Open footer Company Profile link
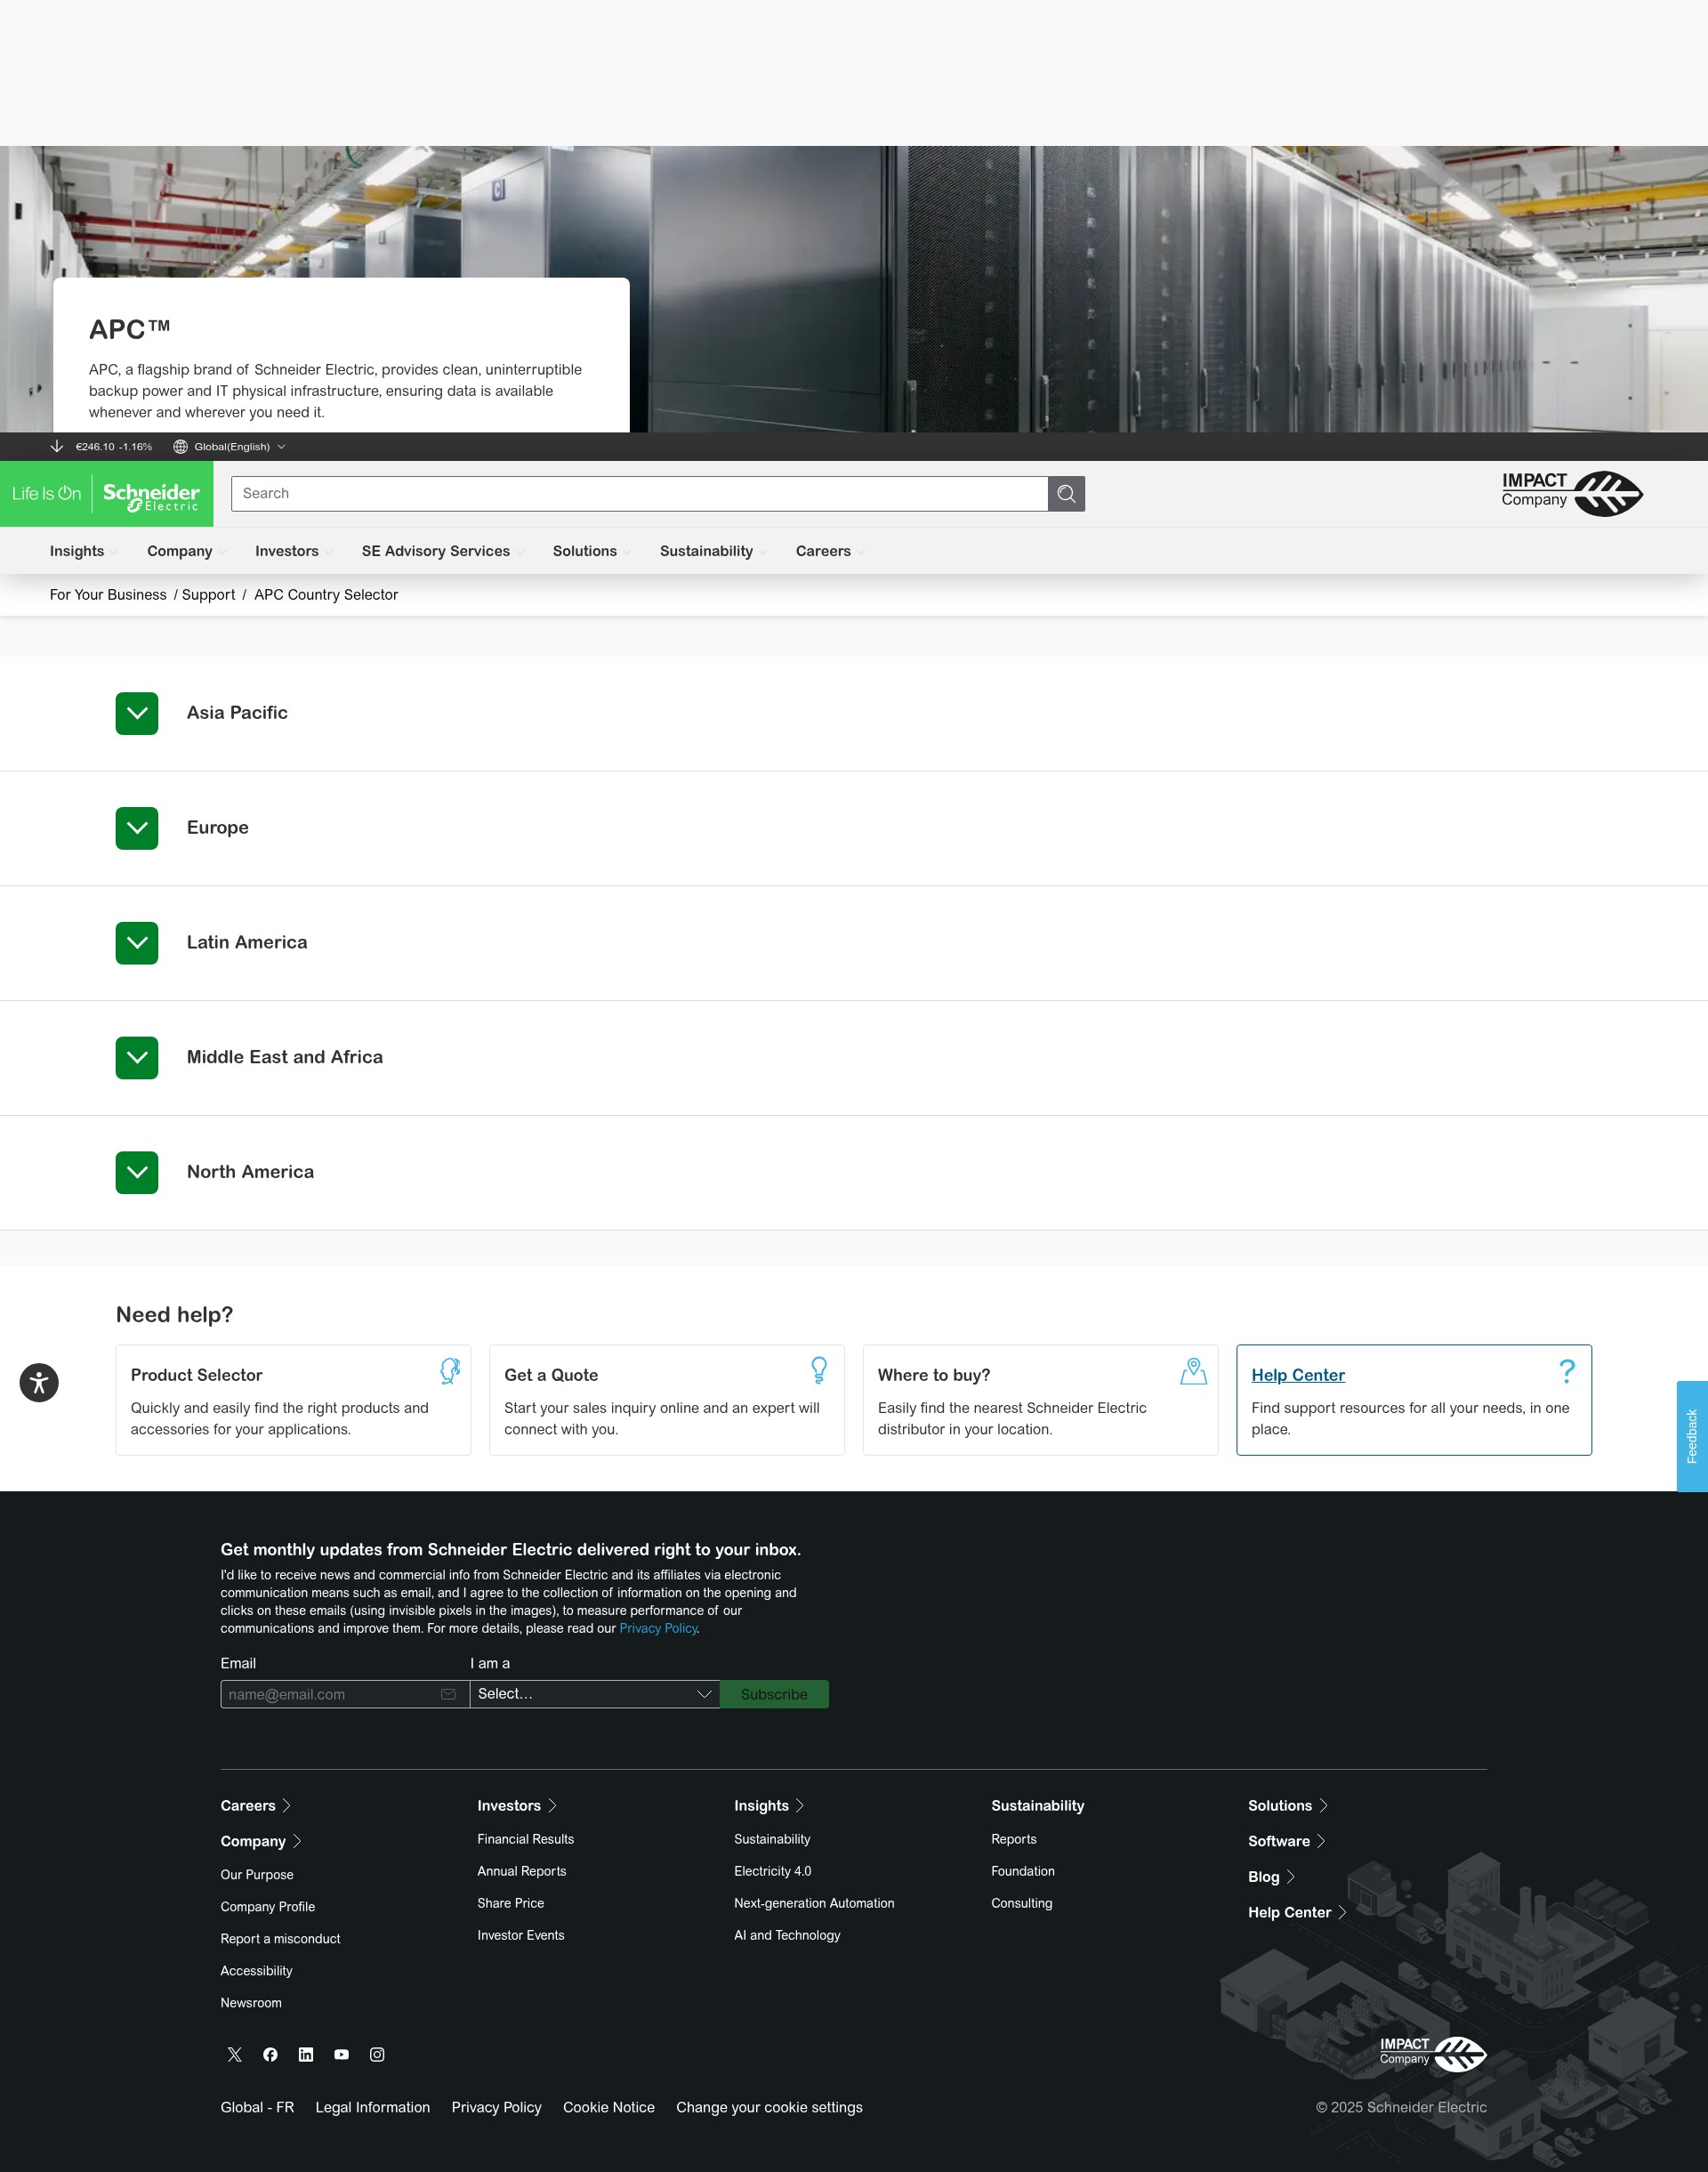The height and width of the screenshot is (2172, 1708). (267, 1907)
